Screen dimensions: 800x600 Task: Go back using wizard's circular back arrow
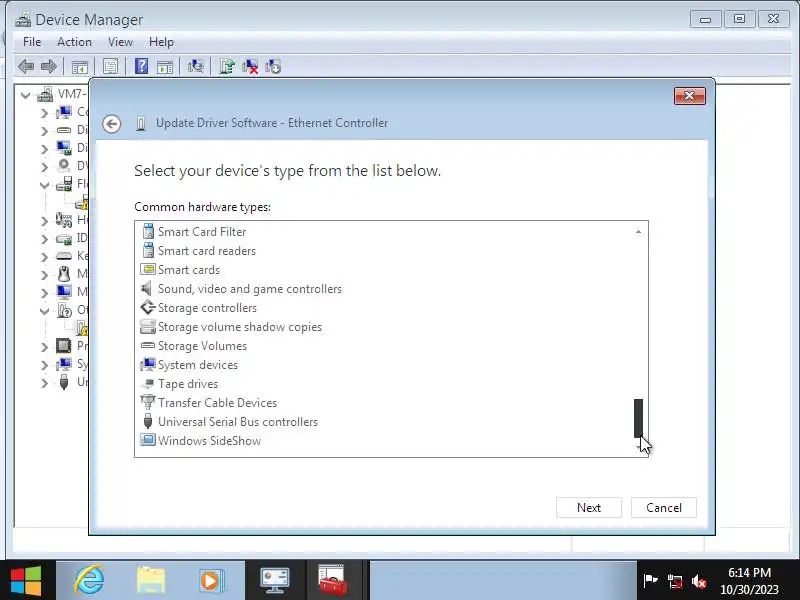pyautogui.click(x=111, y=123)
